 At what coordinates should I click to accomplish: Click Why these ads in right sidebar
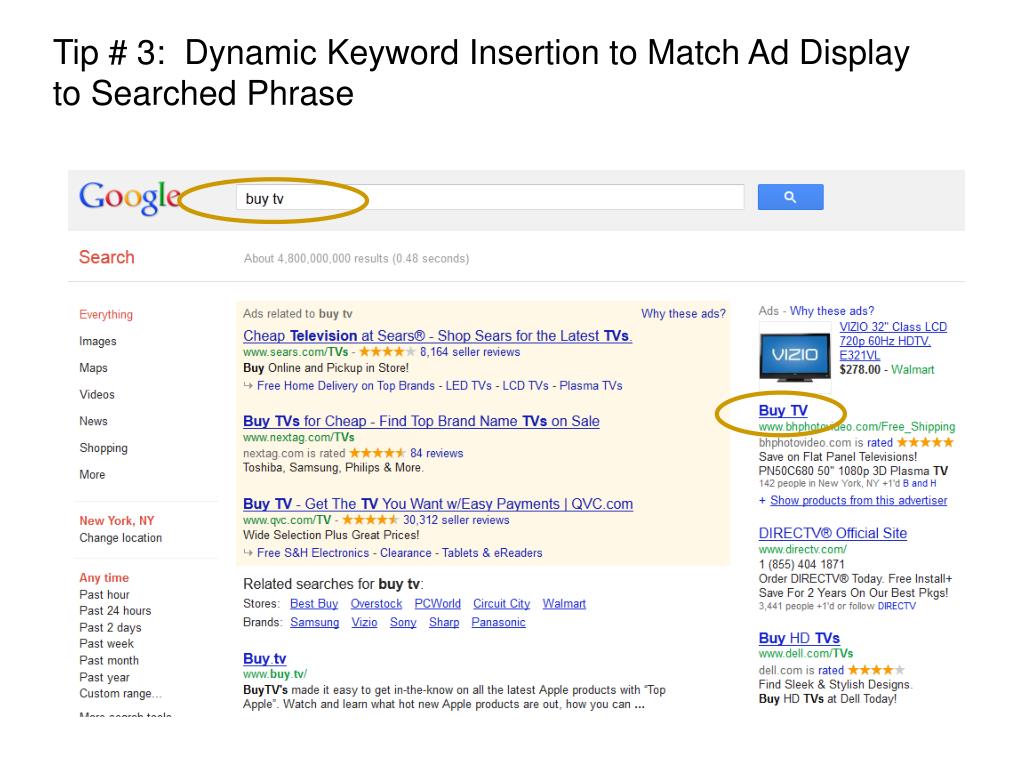pyautogui.click(x=831, y=311)
